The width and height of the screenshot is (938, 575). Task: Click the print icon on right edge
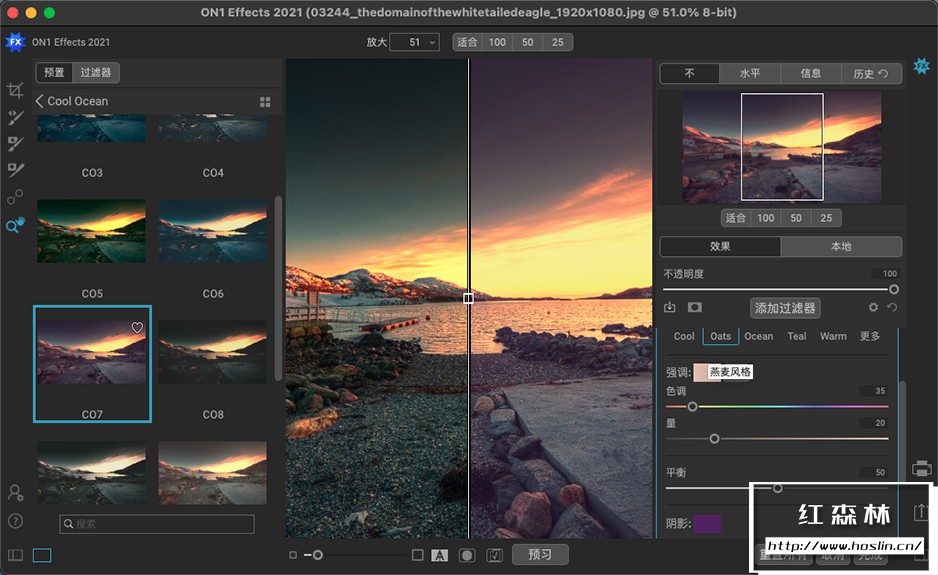click(x=921, y=468)
